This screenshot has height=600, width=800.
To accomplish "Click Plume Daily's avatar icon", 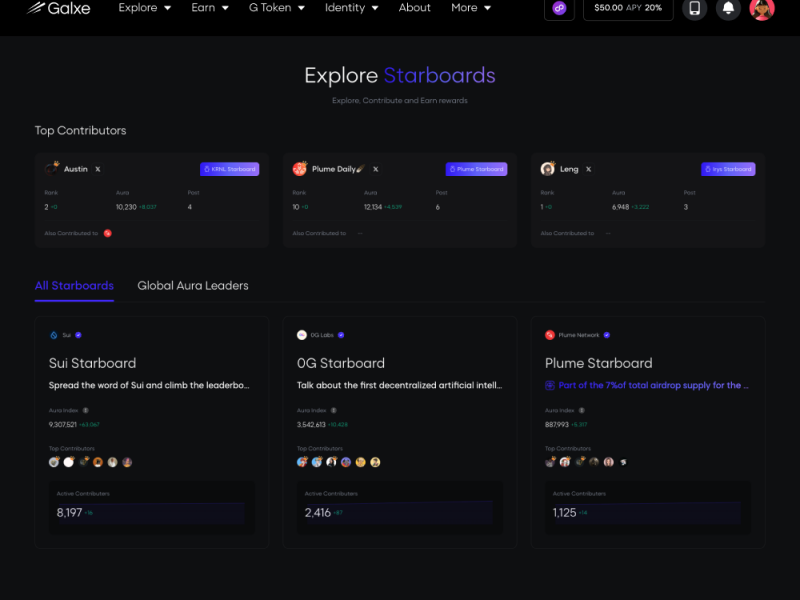I will [x=300, y=168].
